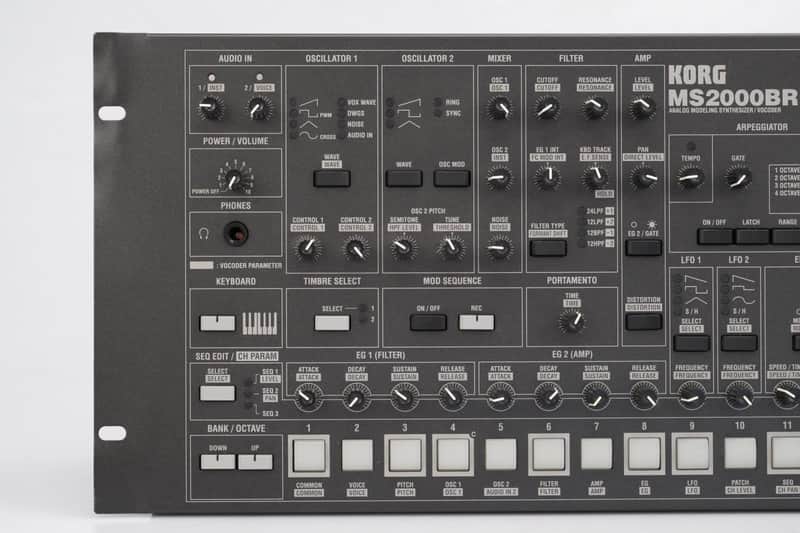The height and width of the screenshot is (533, 800).
Task: Select the sawtooth wave indicator of Oscillator 2
Action: (x=390, y=102)
